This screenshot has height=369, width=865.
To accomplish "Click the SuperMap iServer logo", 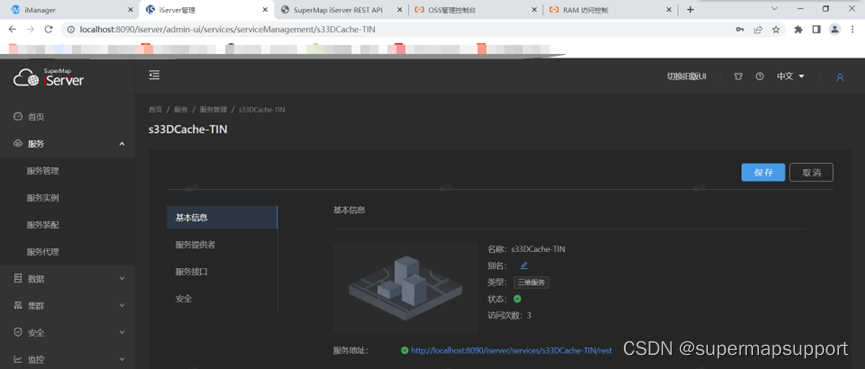I will pos(49,77).
